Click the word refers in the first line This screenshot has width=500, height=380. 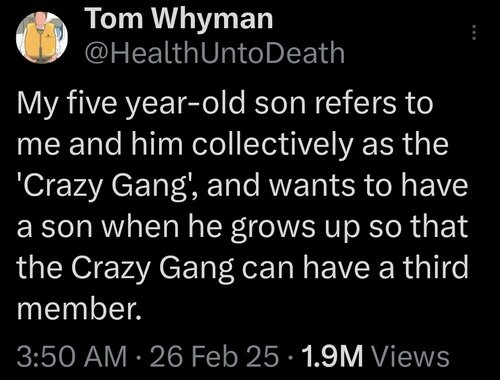[x=349, y=103]
